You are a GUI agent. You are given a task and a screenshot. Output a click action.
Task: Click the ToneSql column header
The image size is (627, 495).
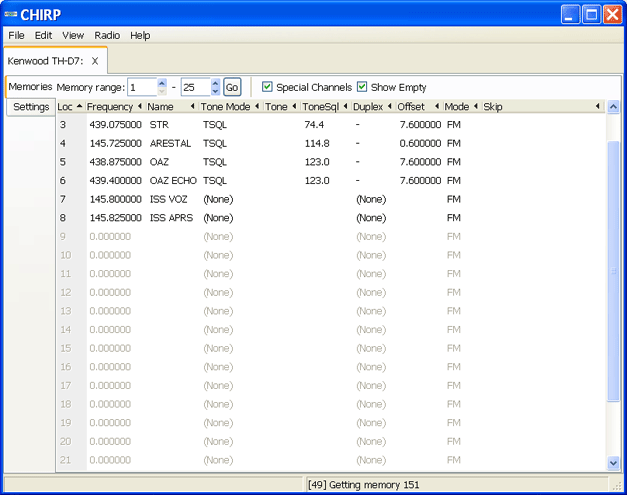point(325,107)
